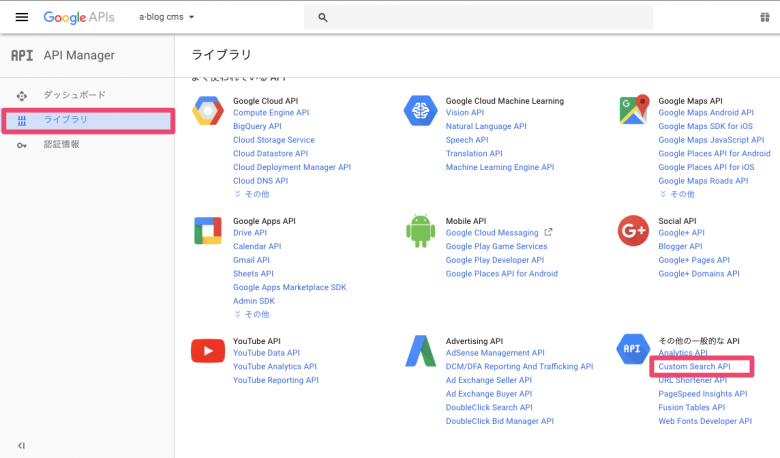Viewport: 780px width, 458px height.
Task: Click the Advertising API AdWords icon
Action: coord(420,350)
